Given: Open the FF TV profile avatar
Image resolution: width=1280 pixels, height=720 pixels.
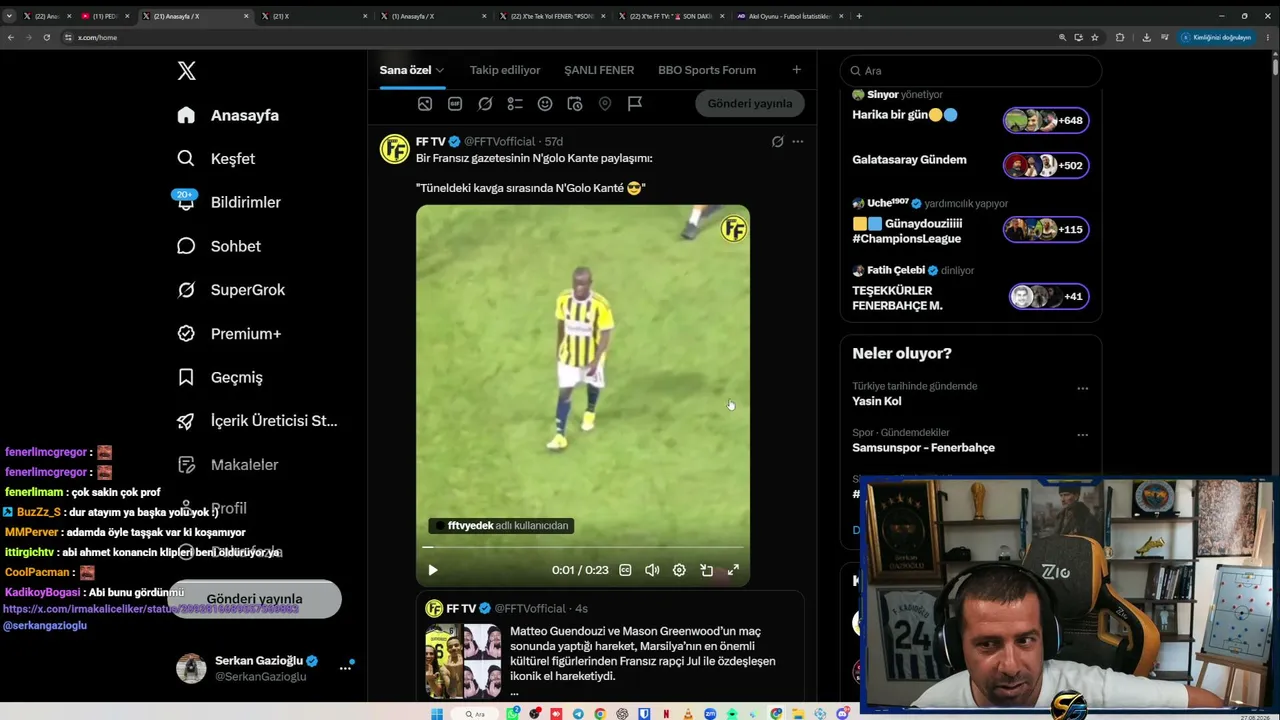Looking at the screenshot, I should [395, 149].
